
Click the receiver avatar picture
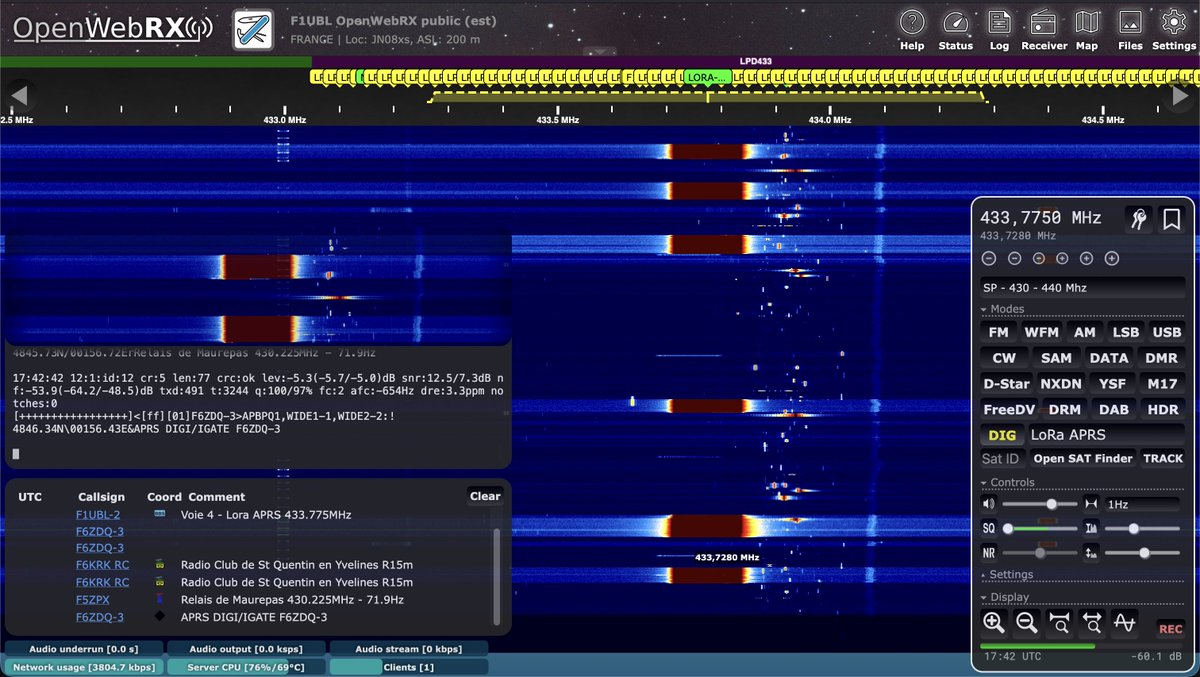(x=254, y=29)
